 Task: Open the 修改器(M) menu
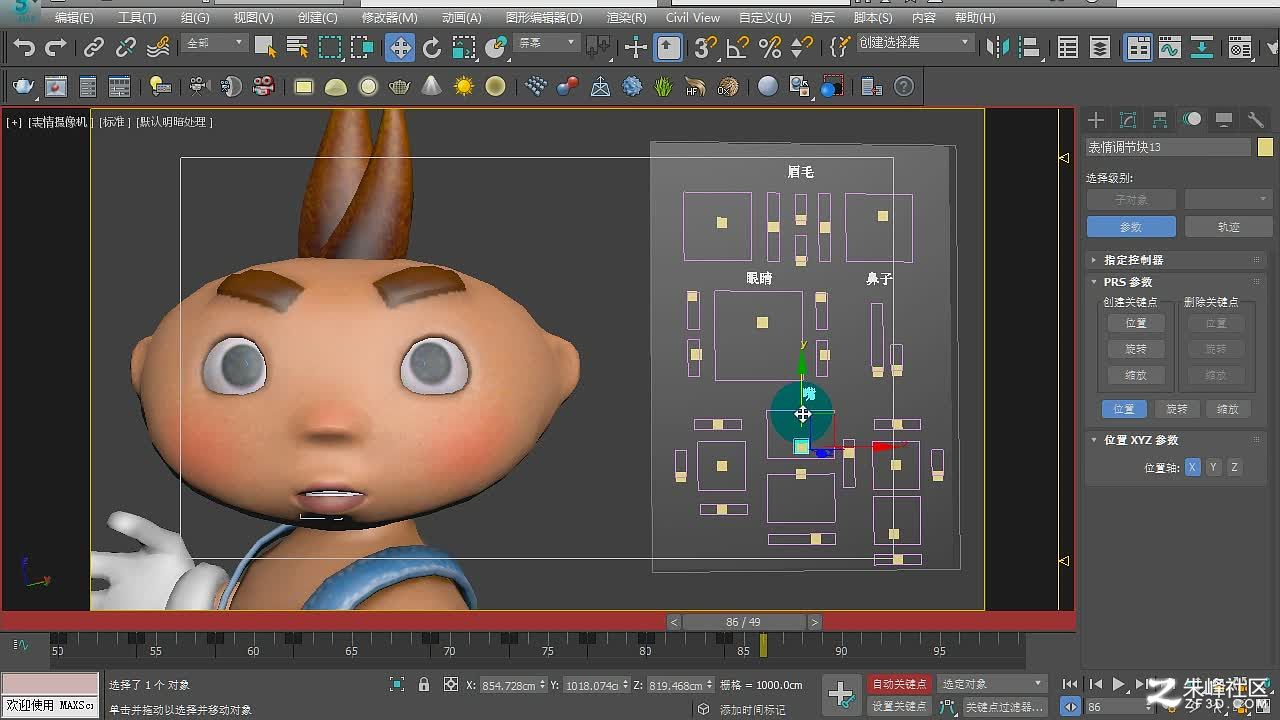pyautogui.click(x=390, y=18)
